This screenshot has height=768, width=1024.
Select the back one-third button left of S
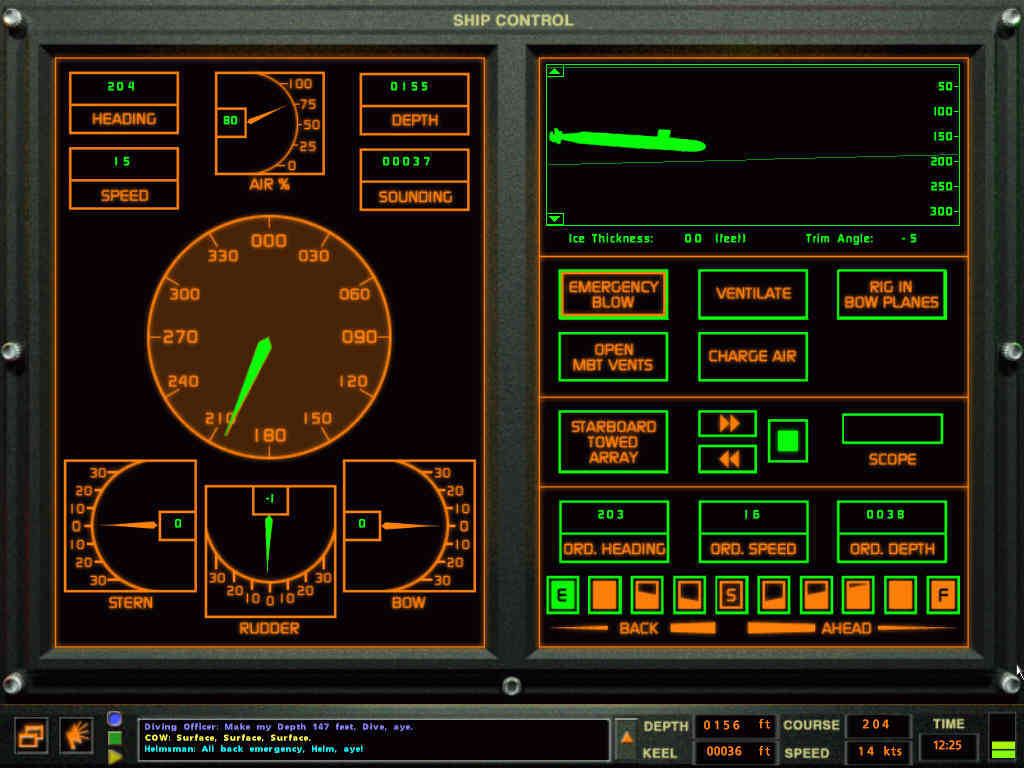click(x=689, y=595)
